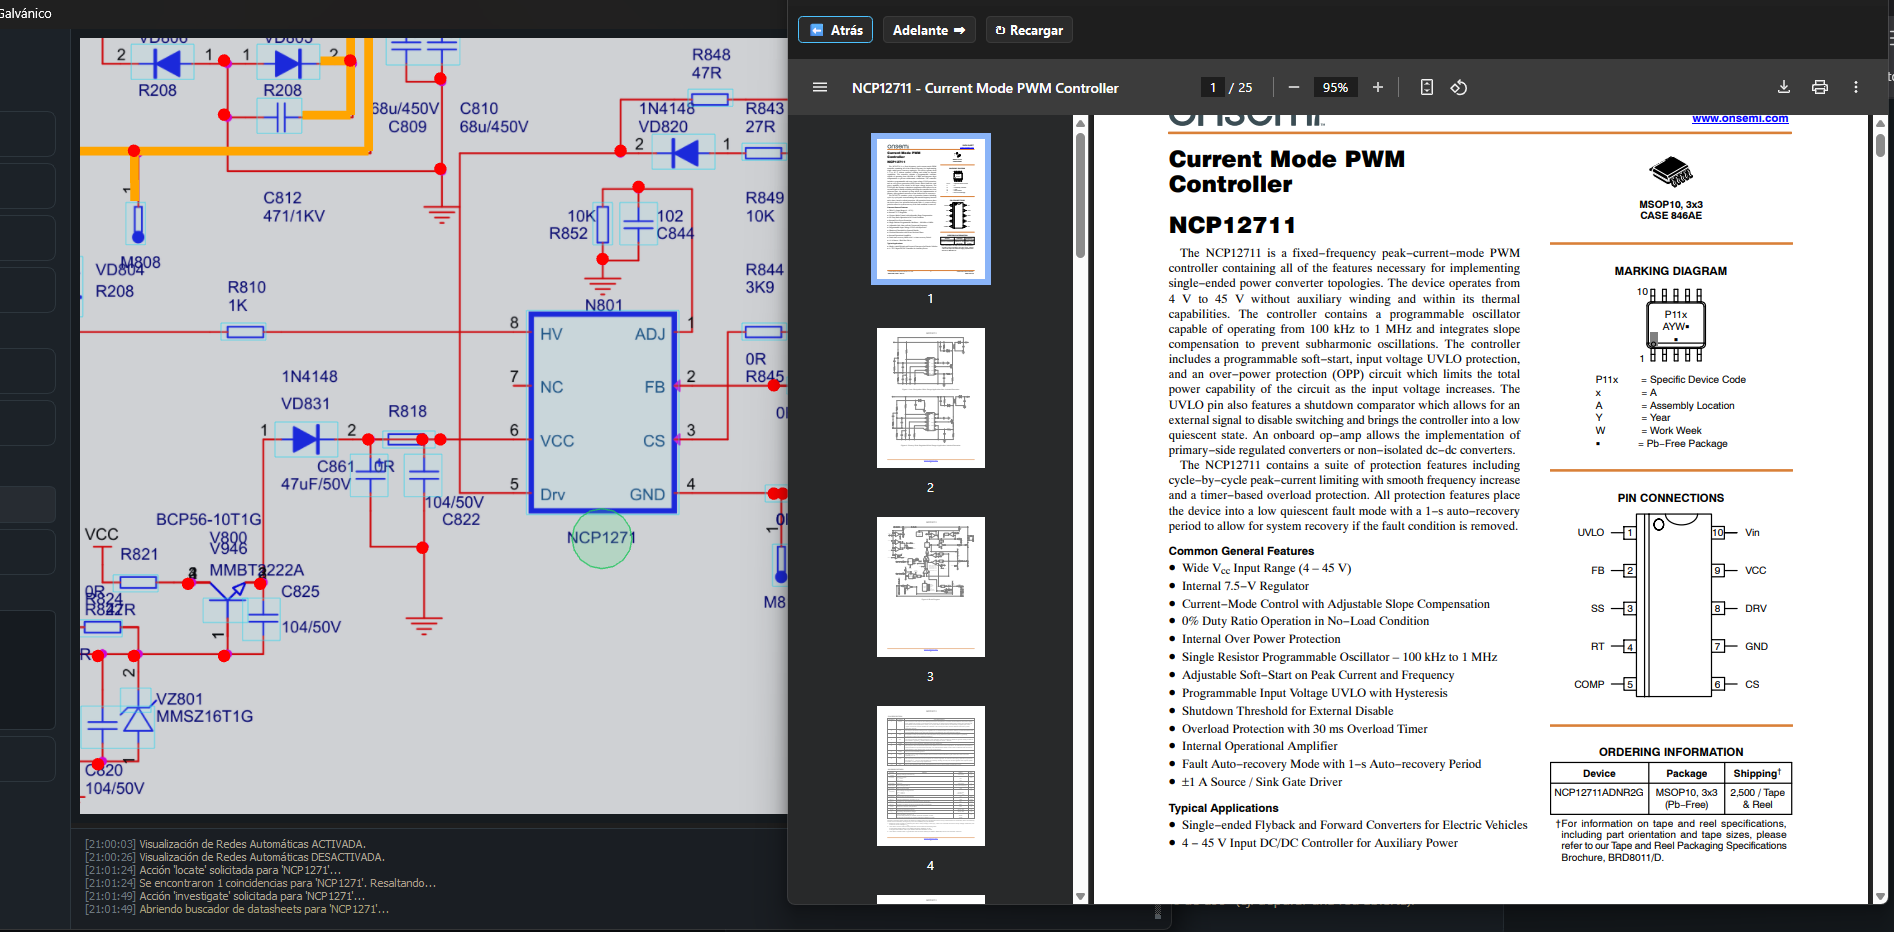The height and width of the screenshot is (932, 1894).
Task: Click the Drv pin label on N801
Action: (x=552, y=494)
